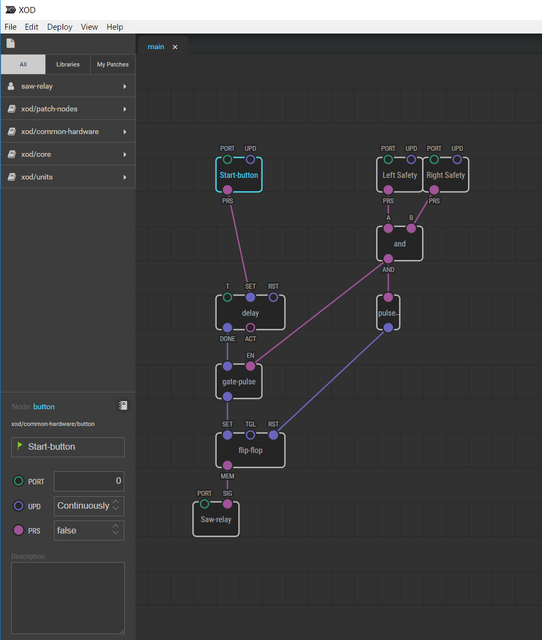542x640 pixels.
Task: Click the PORT value input field
Action: coord(89,481)
